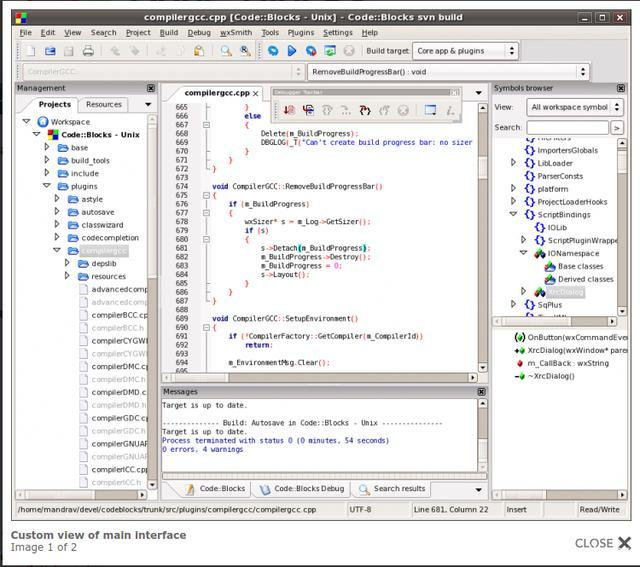Open the Messages tabs list arrow

click(x=478, y=489)
